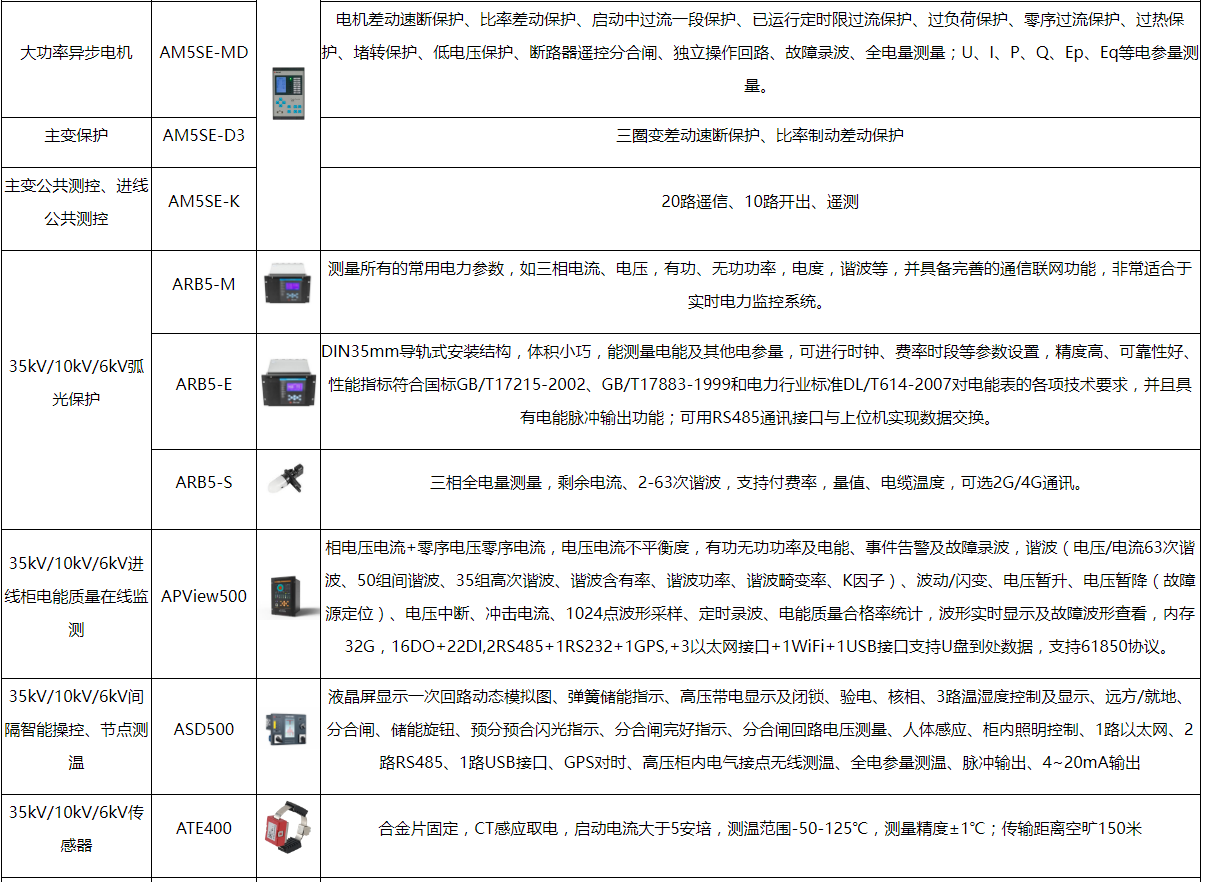
Task: Click the 三圈变差动速断保护 description text
Action: tap(760, 134)
